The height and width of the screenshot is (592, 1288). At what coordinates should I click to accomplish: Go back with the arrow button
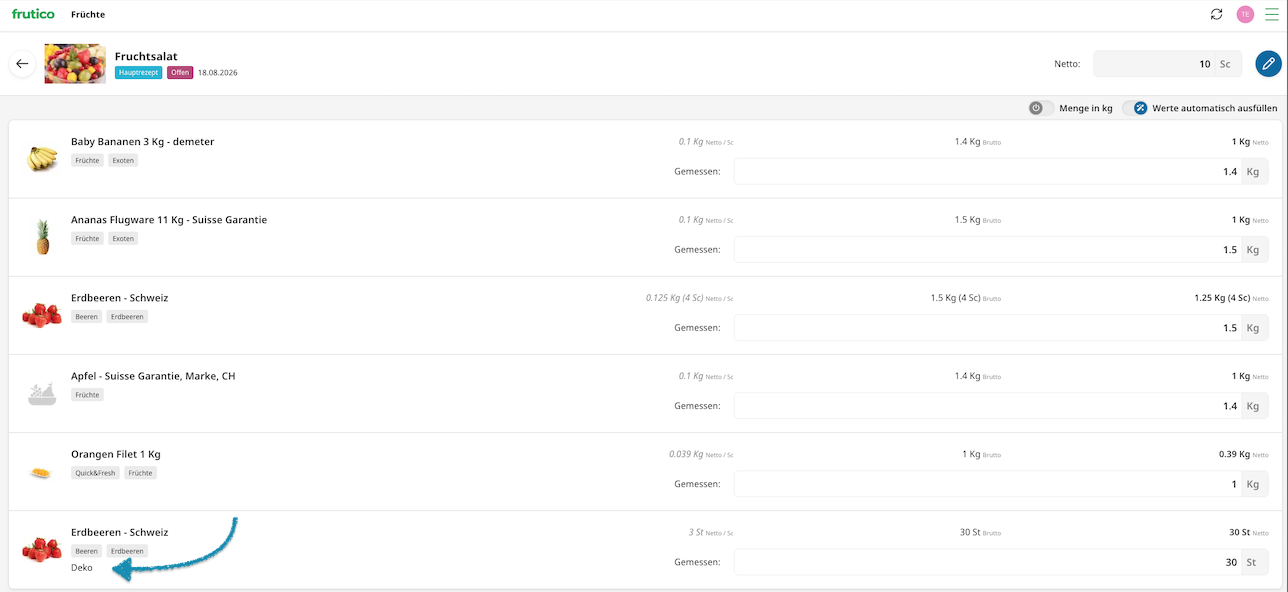[22, 64]
